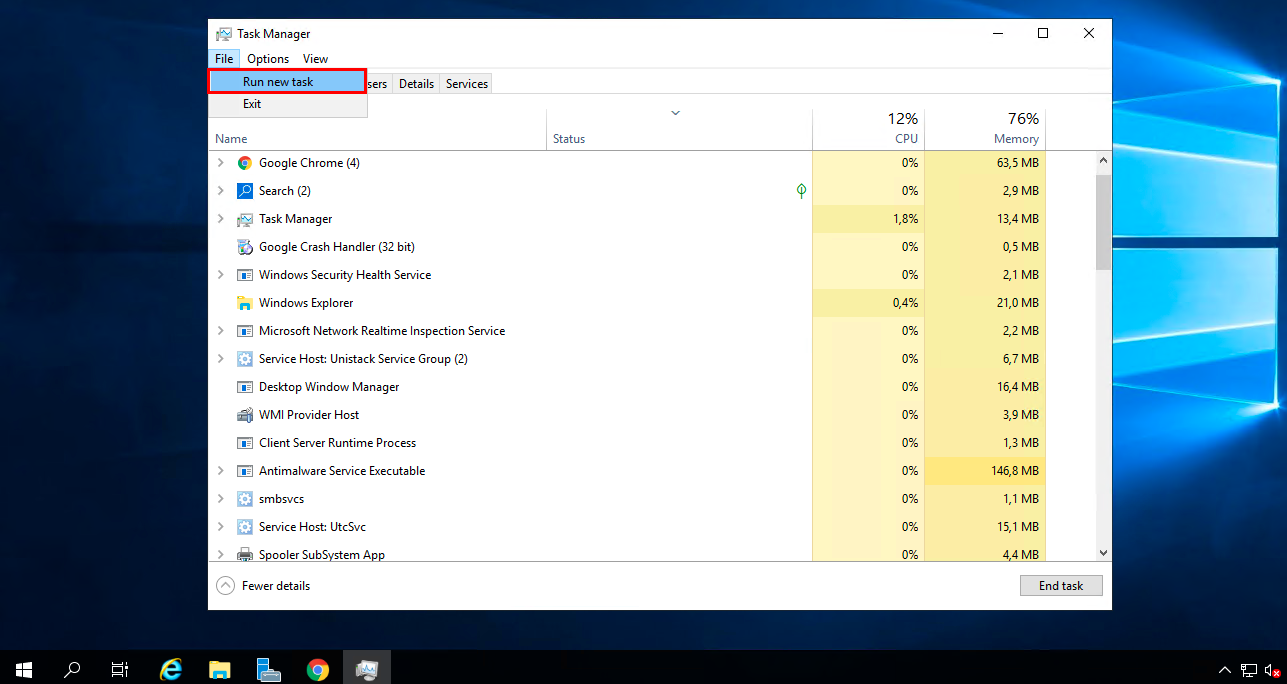Viewport: 1287px width, 684px height.
Task: Click the WMI Provider Host icon
Action: click(245, 415)
